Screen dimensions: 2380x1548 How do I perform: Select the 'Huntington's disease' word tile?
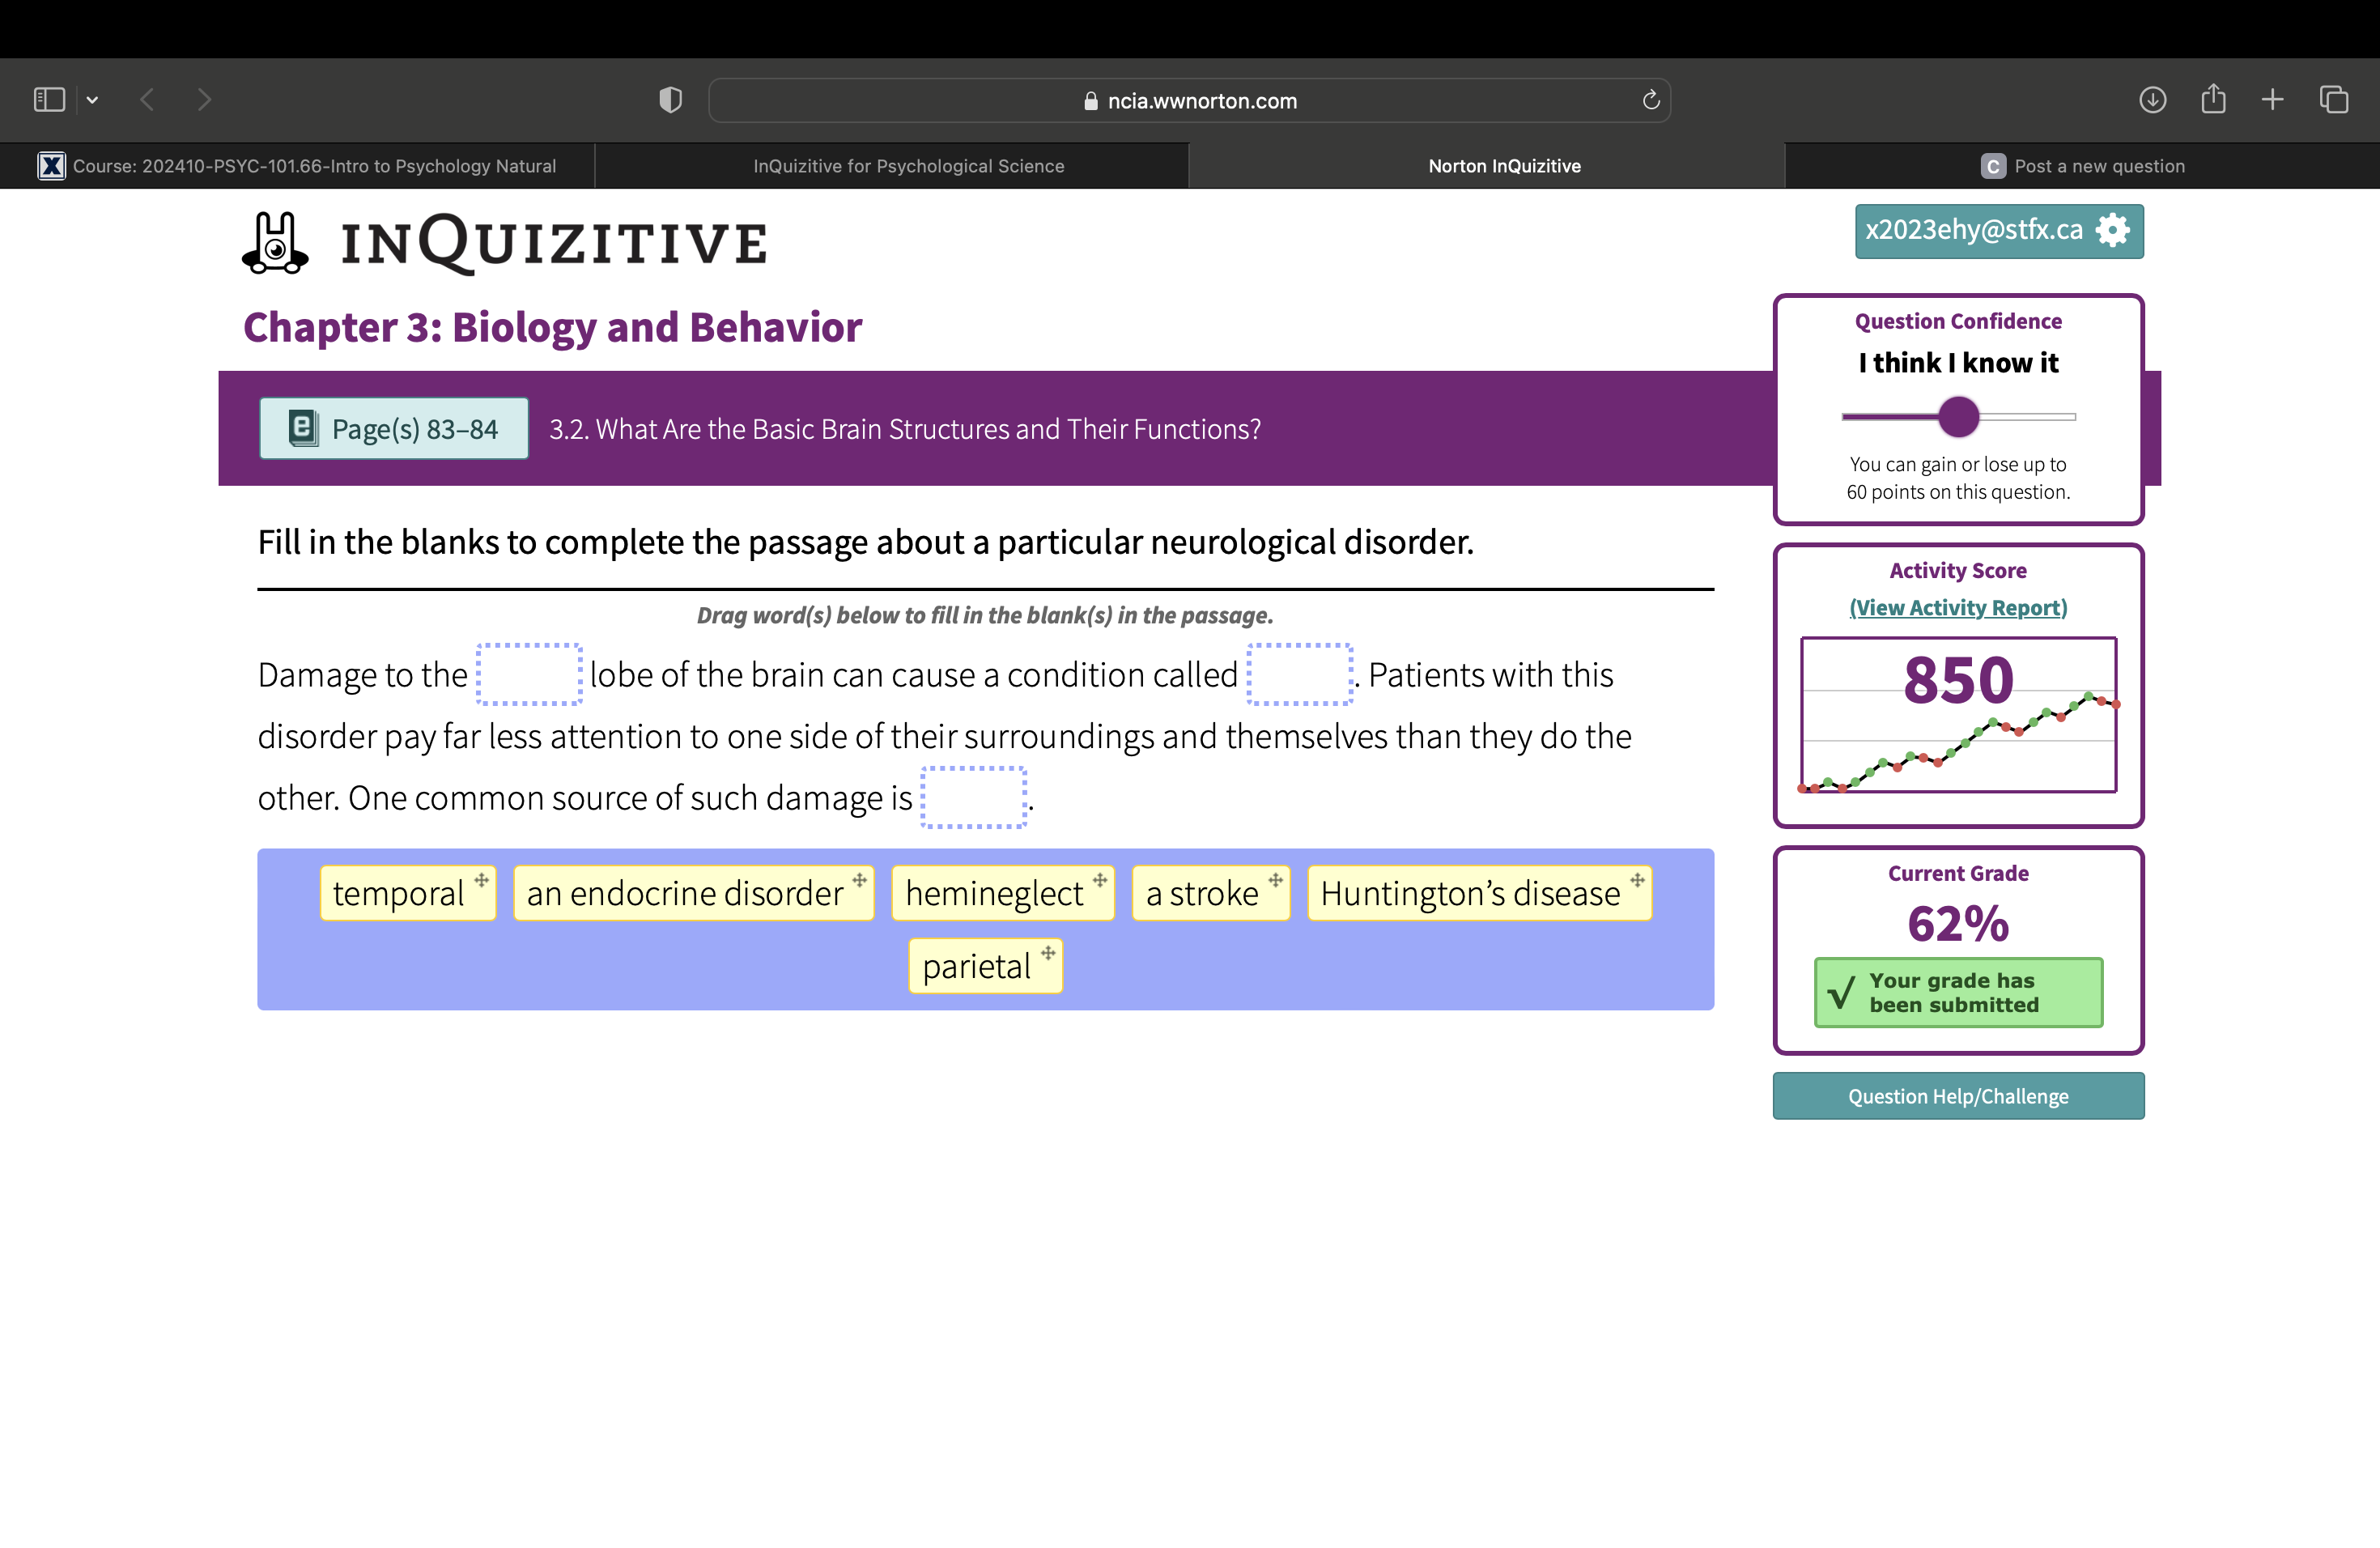(x=1480, y=893)
